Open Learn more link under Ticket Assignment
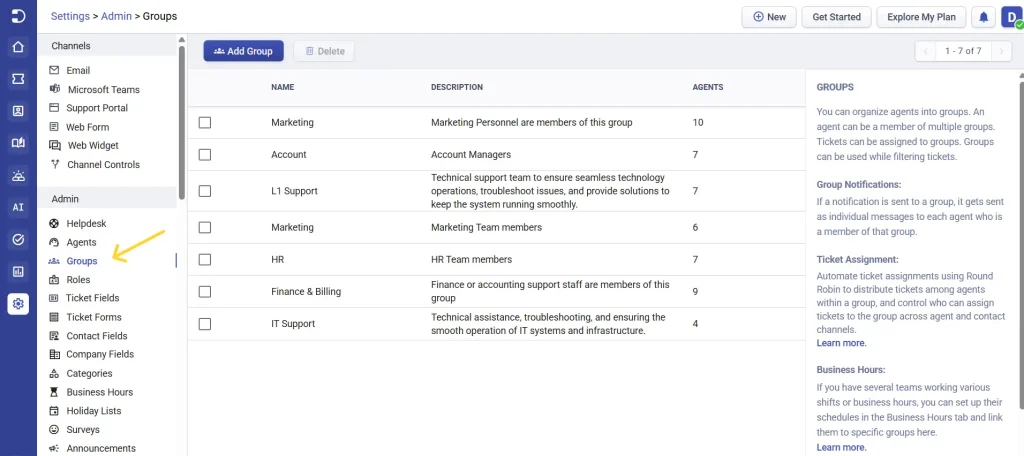This screenshot has width=1024, height=456. pos(841,343)
